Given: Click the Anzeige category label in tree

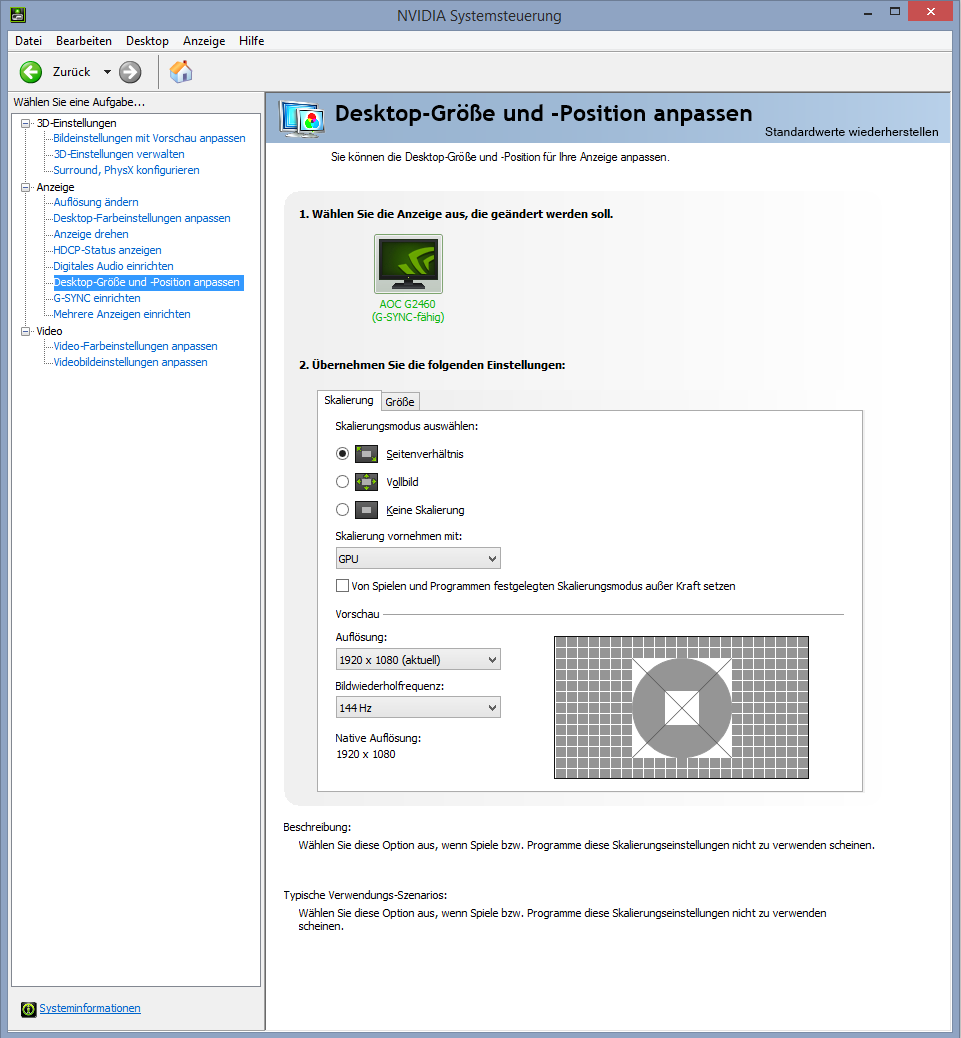Looking at the screenshot, I should 56,187.
